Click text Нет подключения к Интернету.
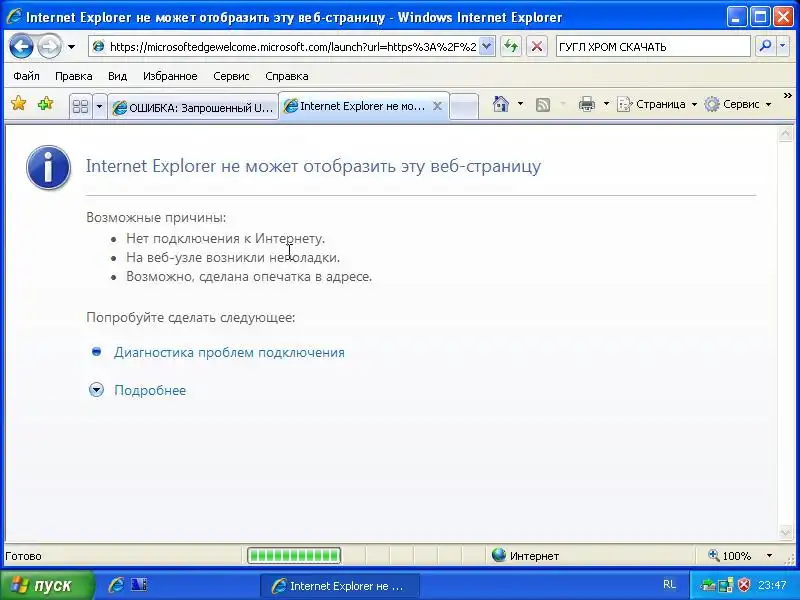This screenshot has height=600, width=800. [226, 238]
